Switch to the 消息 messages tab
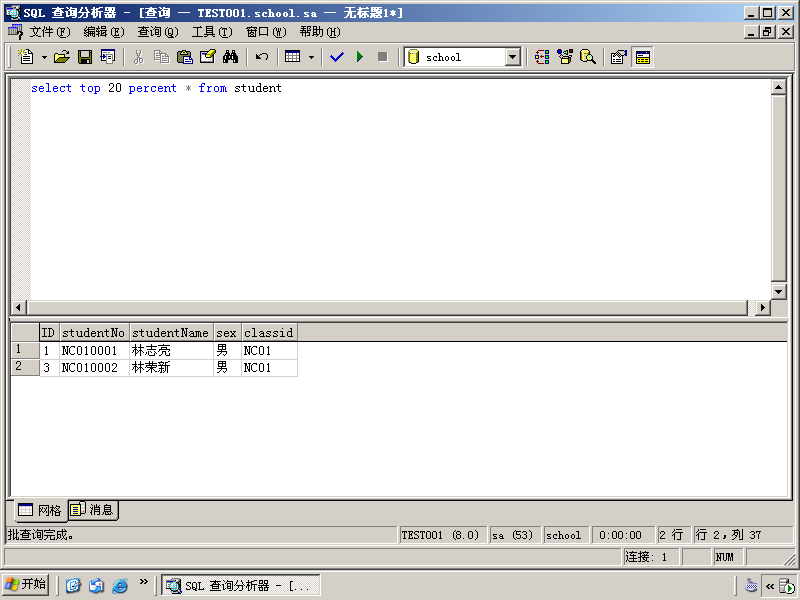The image size is (800, 600). 93,510
